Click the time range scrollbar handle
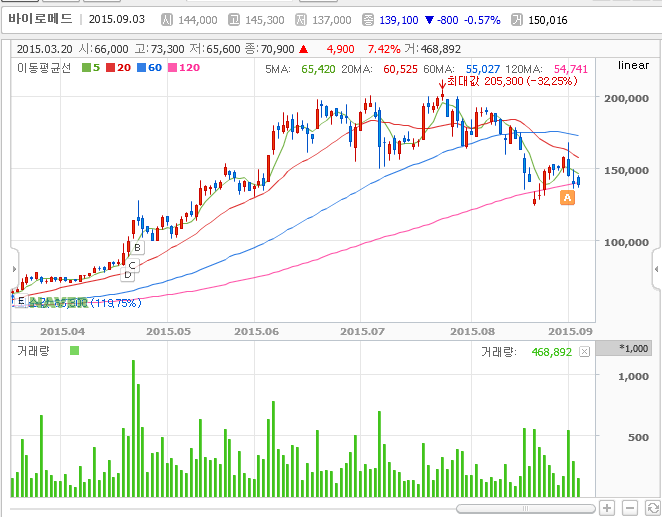The height and width of the screenshot is (517, 662). (x=526, y=509)
